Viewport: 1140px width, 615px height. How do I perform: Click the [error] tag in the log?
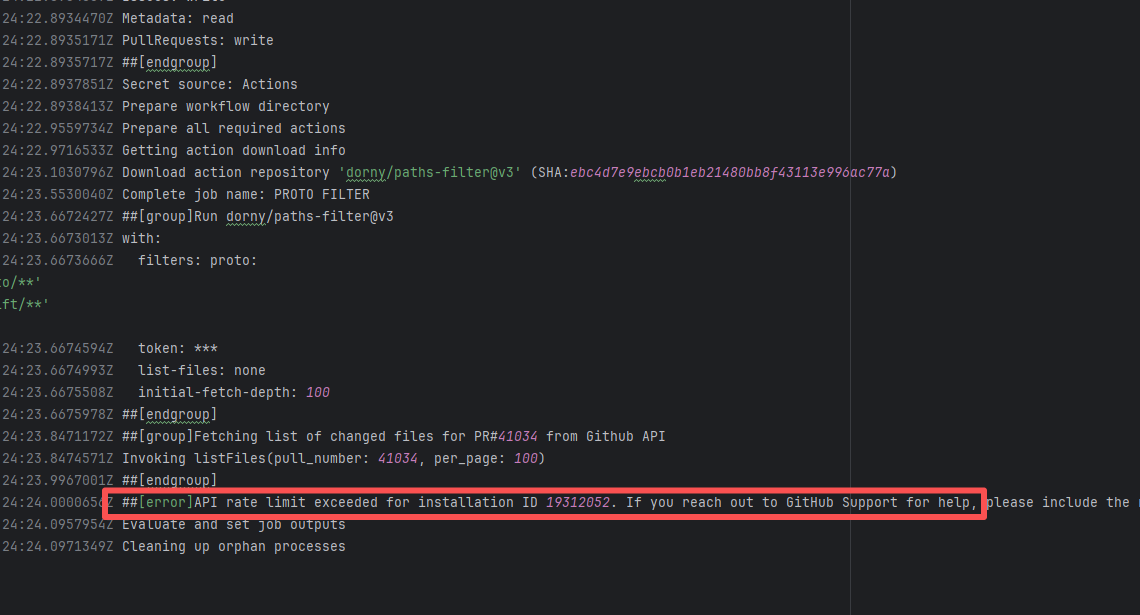(x=165, y=502)
